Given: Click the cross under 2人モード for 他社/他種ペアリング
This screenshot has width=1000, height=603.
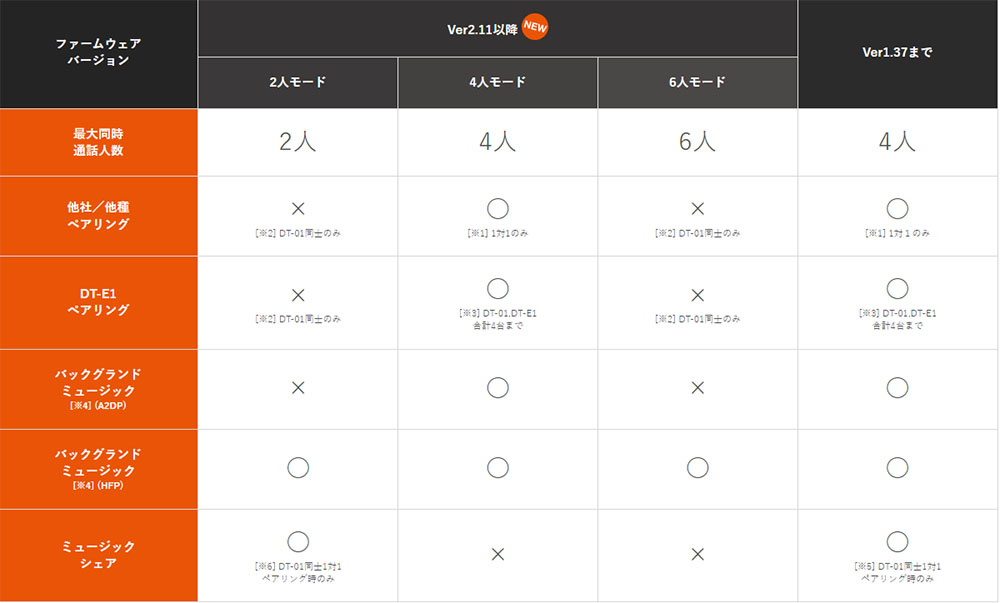Looking at the screenshot, I should 298,208.
